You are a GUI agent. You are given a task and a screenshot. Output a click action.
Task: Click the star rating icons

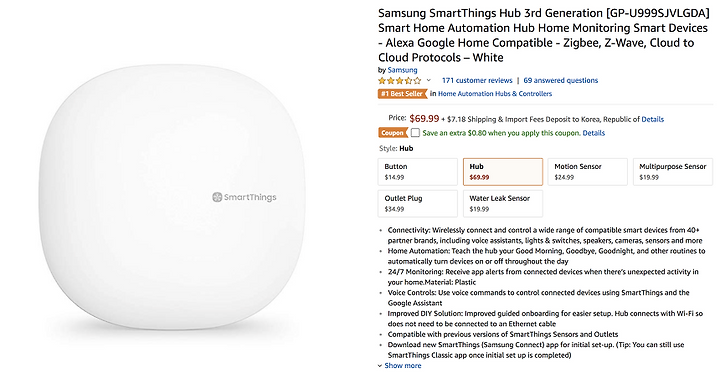(x=399, y=80)
